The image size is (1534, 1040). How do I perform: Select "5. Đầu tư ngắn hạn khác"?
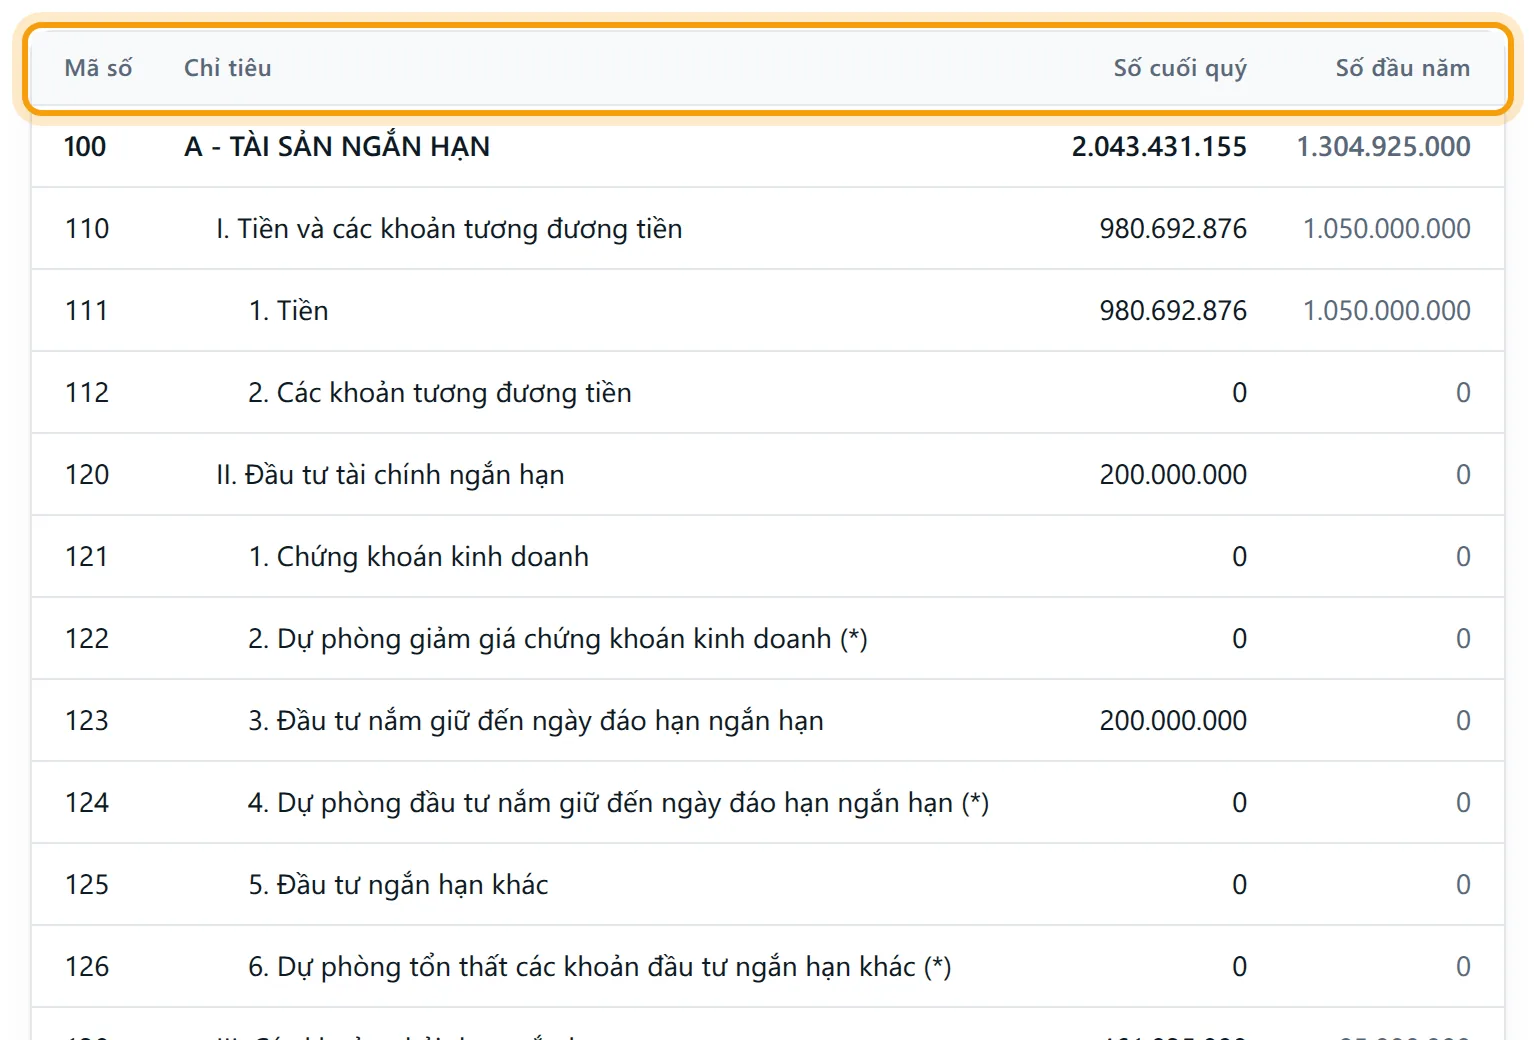click(x=398, y=885)
